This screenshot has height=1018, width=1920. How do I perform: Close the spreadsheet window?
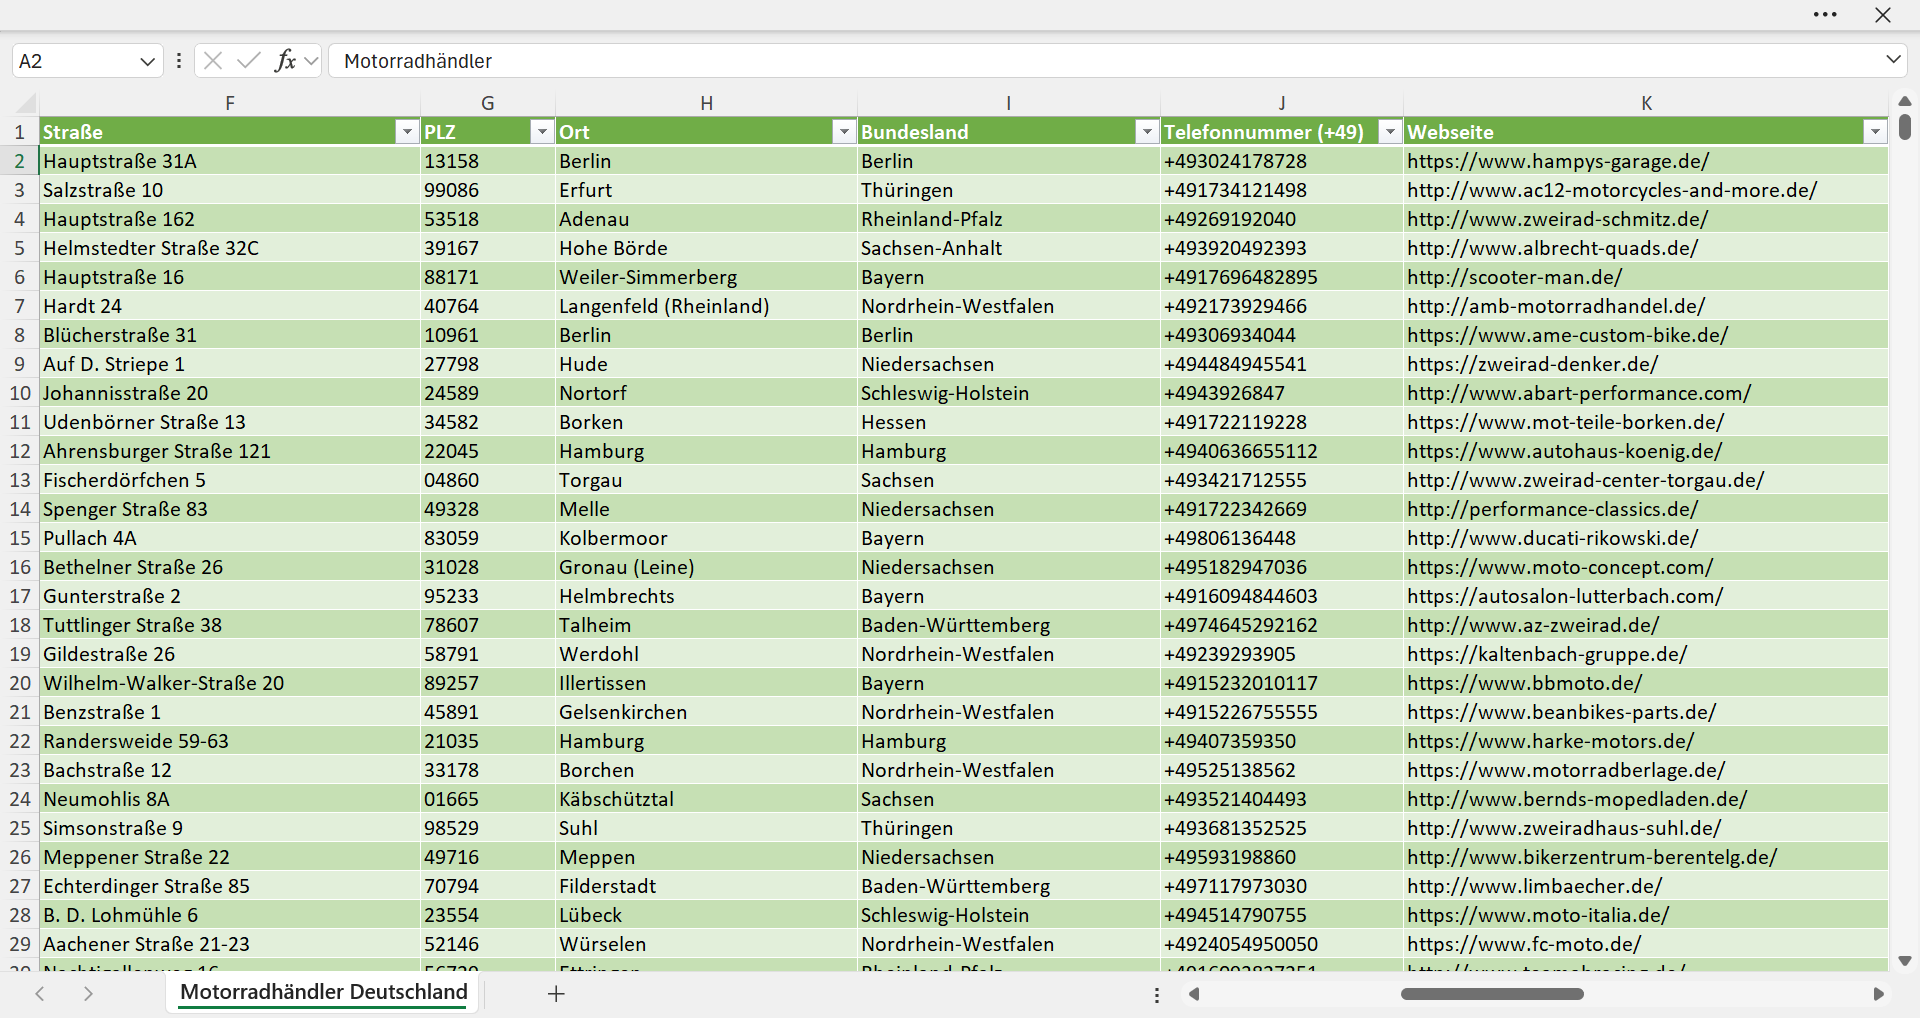(x=1883, y=15)
